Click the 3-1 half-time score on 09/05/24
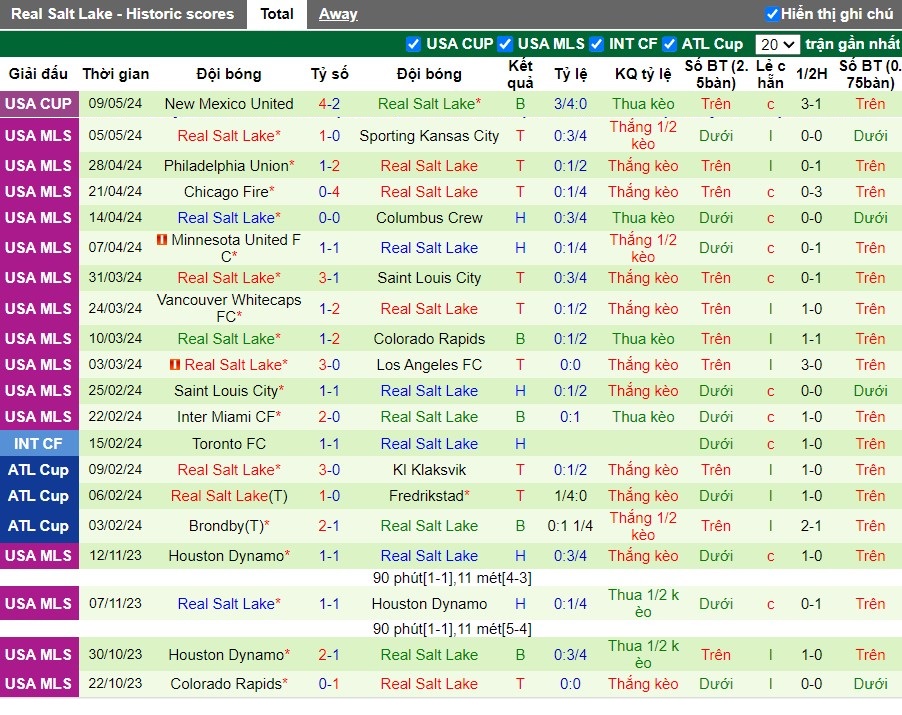The image size is (902, 715). pos(812,104)
